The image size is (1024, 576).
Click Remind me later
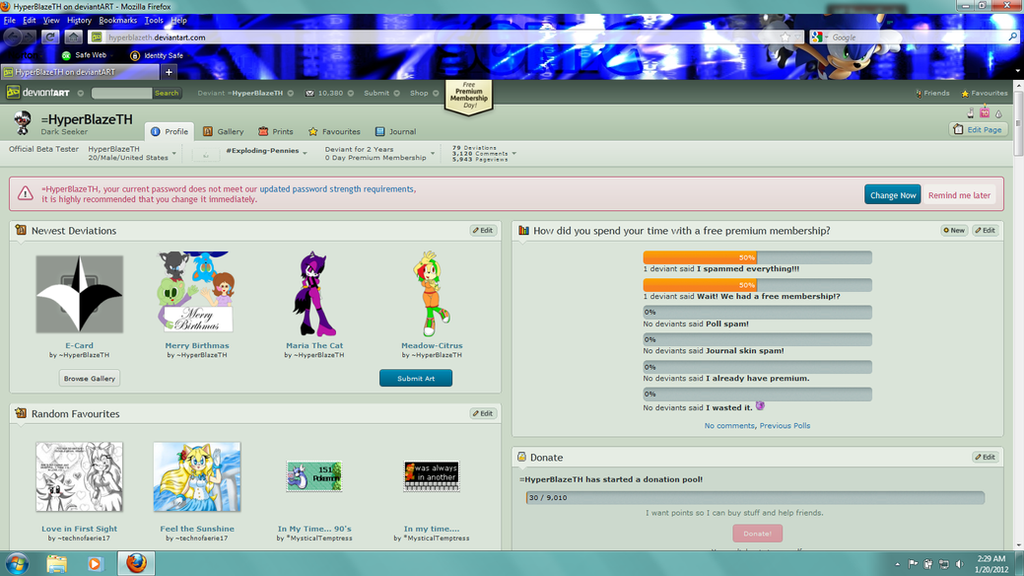pyautogui.click(x=959, y=195)
